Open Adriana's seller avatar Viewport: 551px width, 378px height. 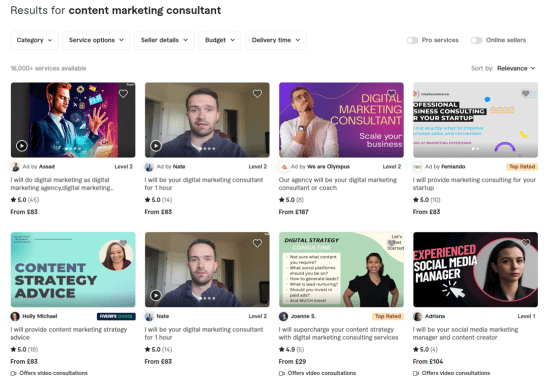click(x=417, y=317)
